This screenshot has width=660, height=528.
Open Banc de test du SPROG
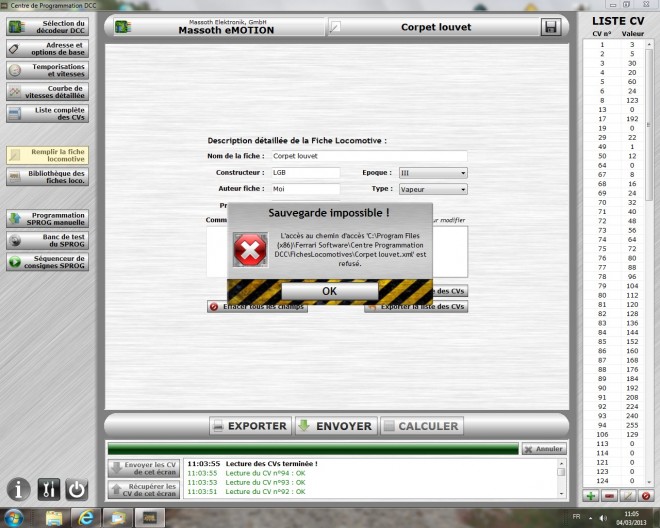click(48, 240)
